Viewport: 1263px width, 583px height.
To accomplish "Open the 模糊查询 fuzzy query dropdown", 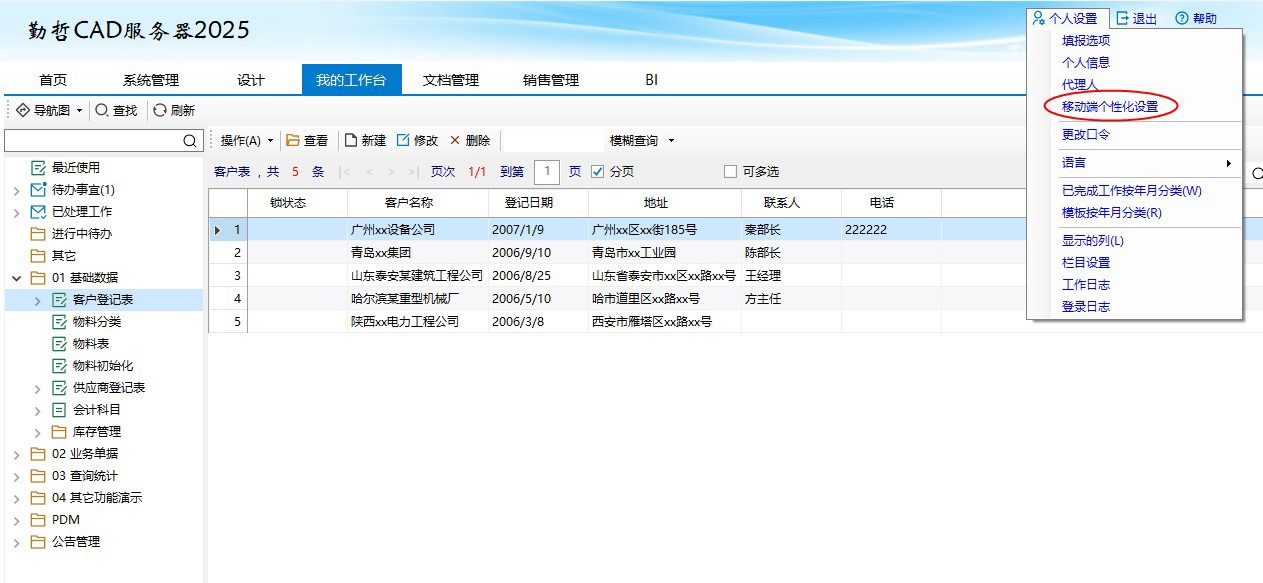I will click(642, 141).
